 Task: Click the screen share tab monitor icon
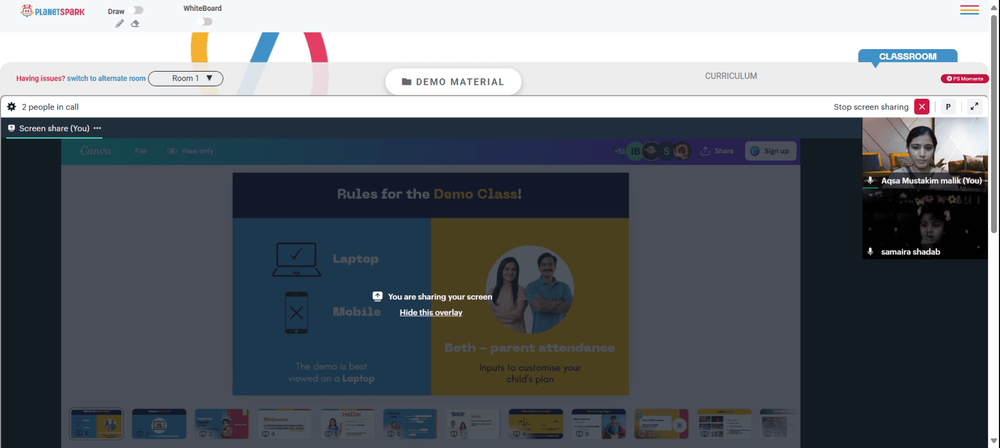point(11,128)
